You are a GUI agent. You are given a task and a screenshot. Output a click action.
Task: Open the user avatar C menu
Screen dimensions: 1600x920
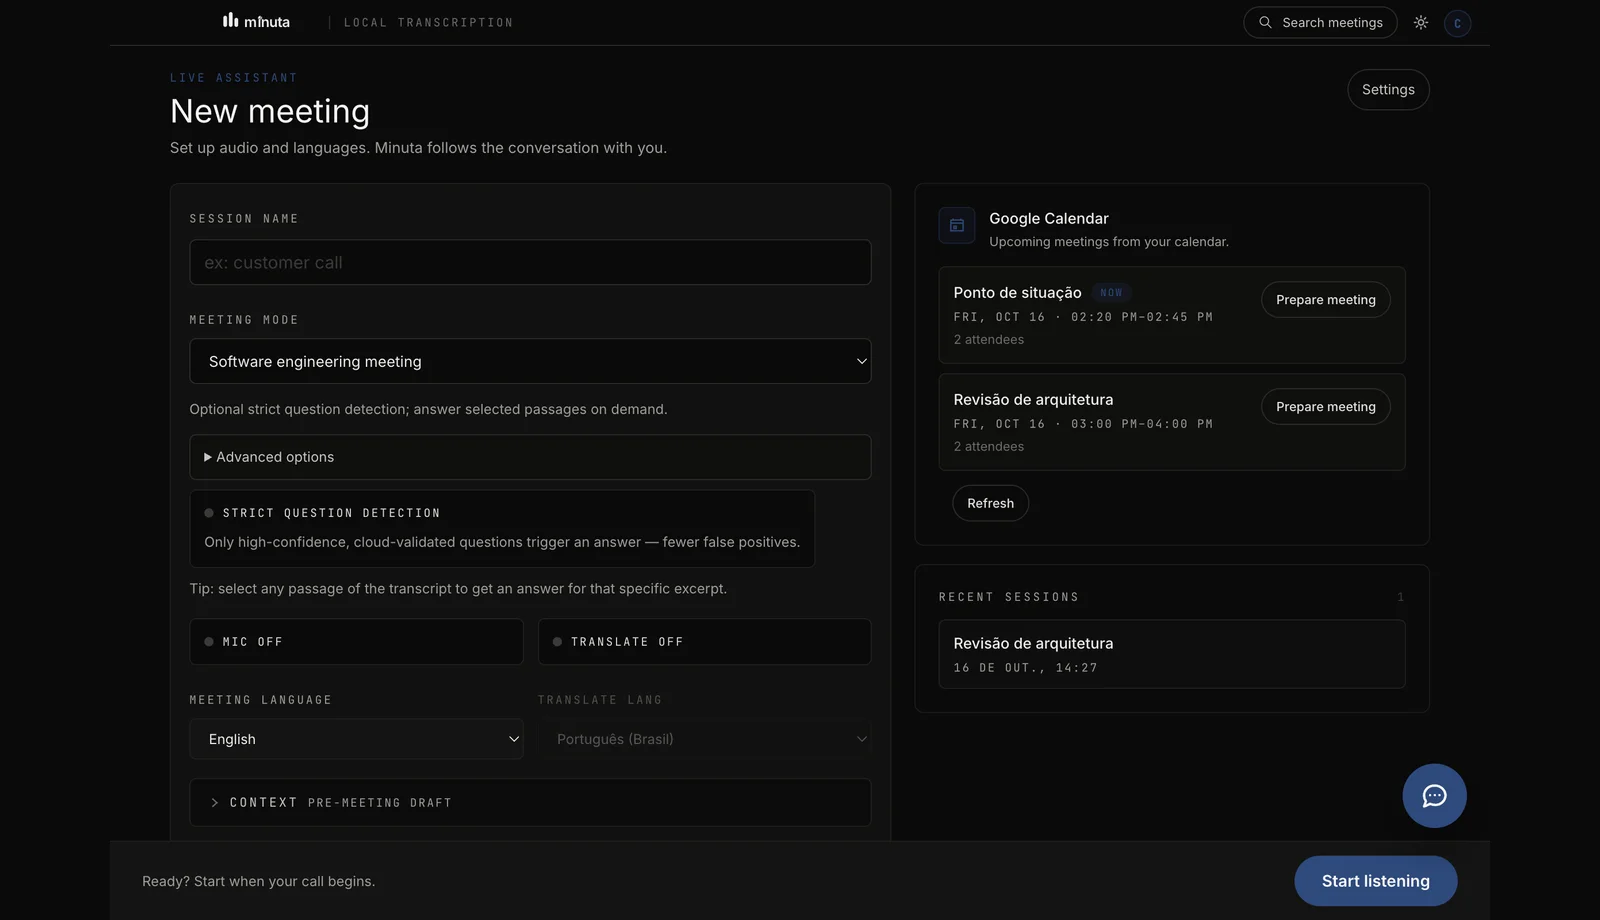tap(1457, 23)
